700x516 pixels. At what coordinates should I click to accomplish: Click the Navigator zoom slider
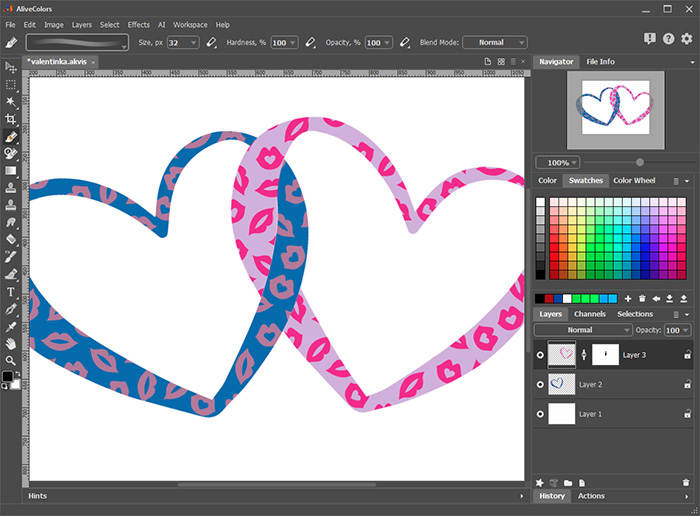point(639,162)
